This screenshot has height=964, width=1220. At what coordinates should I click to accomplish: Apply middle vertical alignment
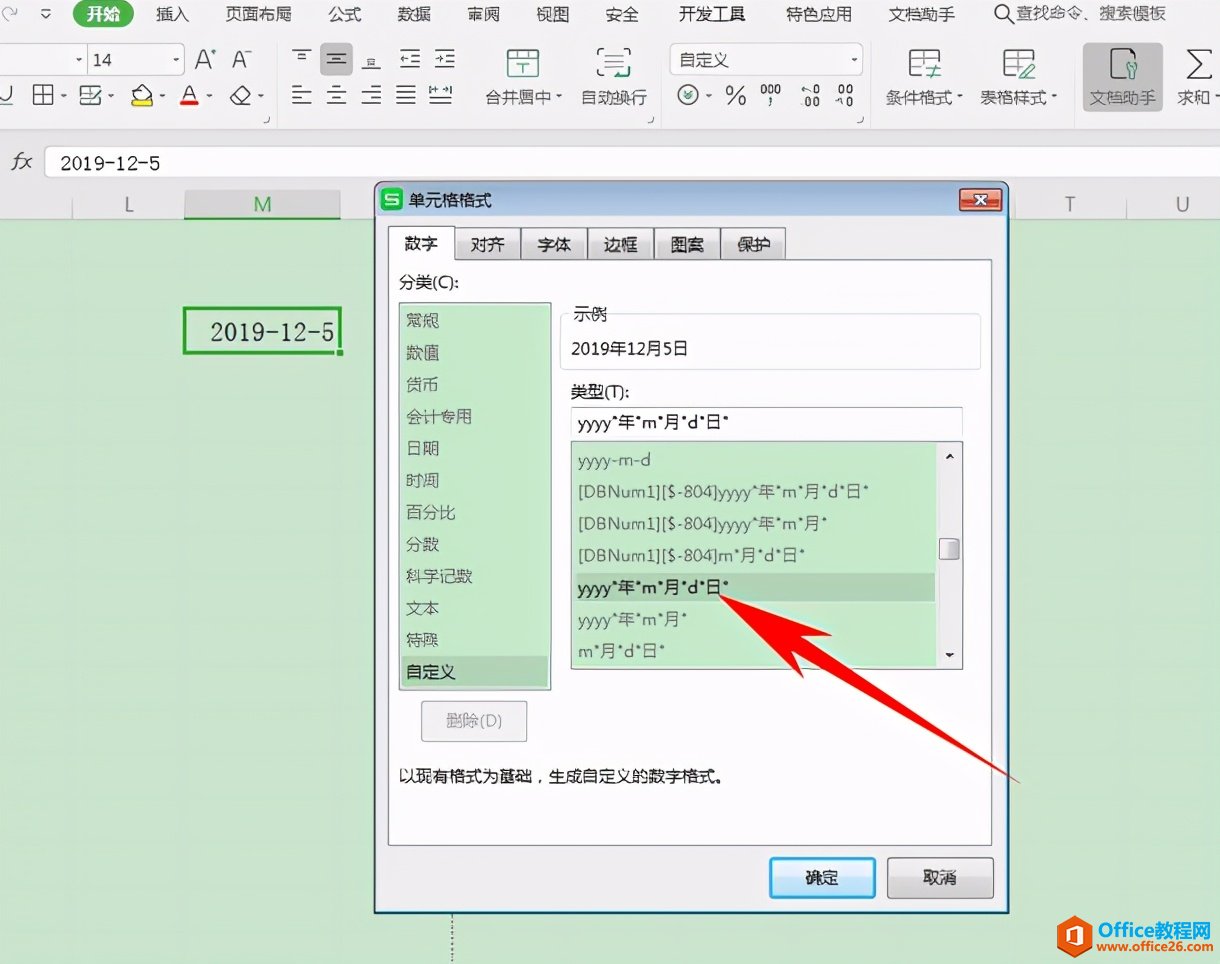(336, 59)
